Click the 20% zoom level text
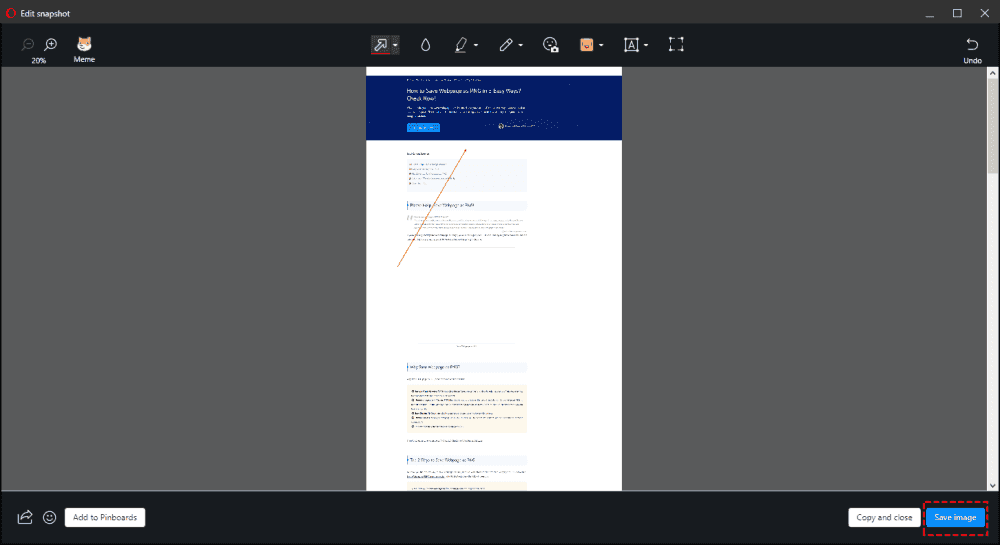Image resolution: width=1000 pixels, height=545 pixels. click(39, 61)
